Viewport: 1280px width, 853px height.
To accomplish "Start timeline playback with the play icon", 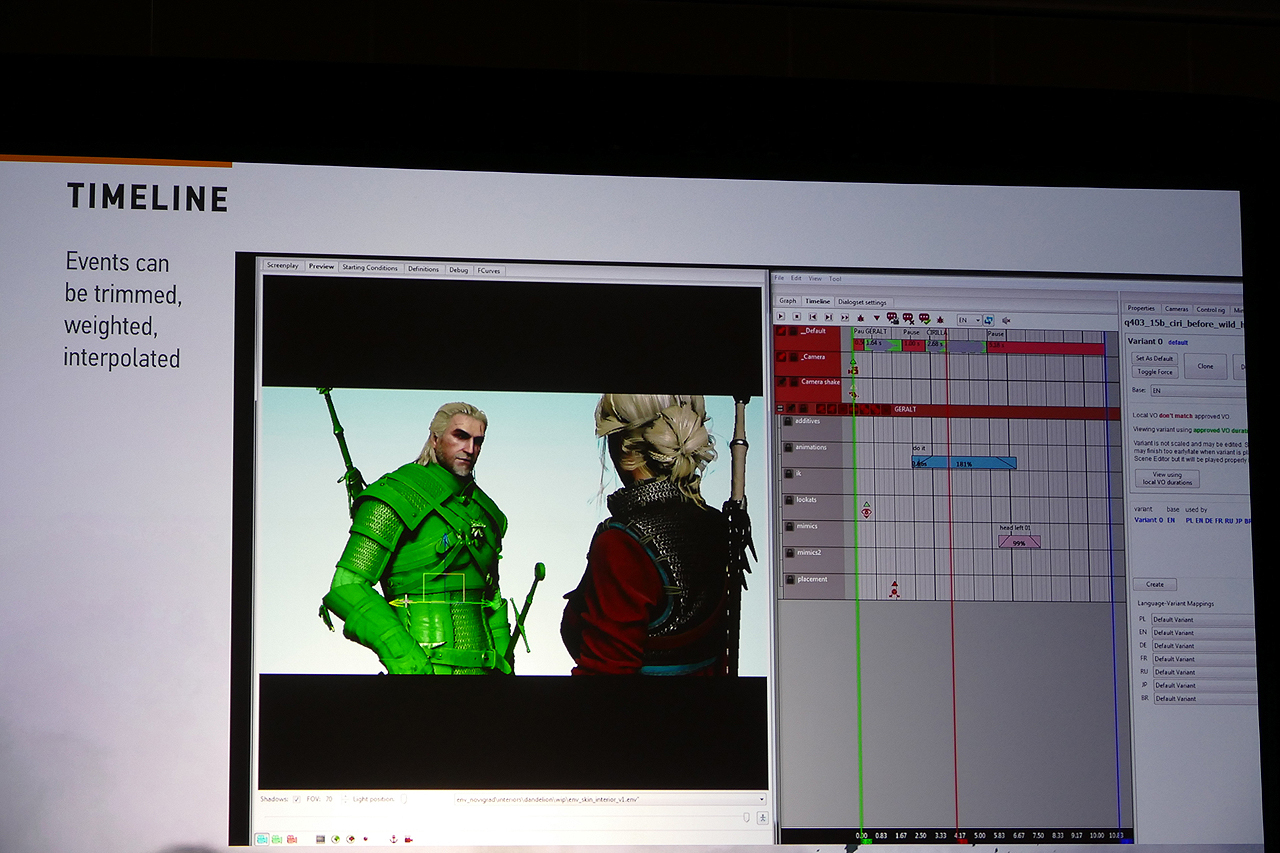I will pos(781,316).
